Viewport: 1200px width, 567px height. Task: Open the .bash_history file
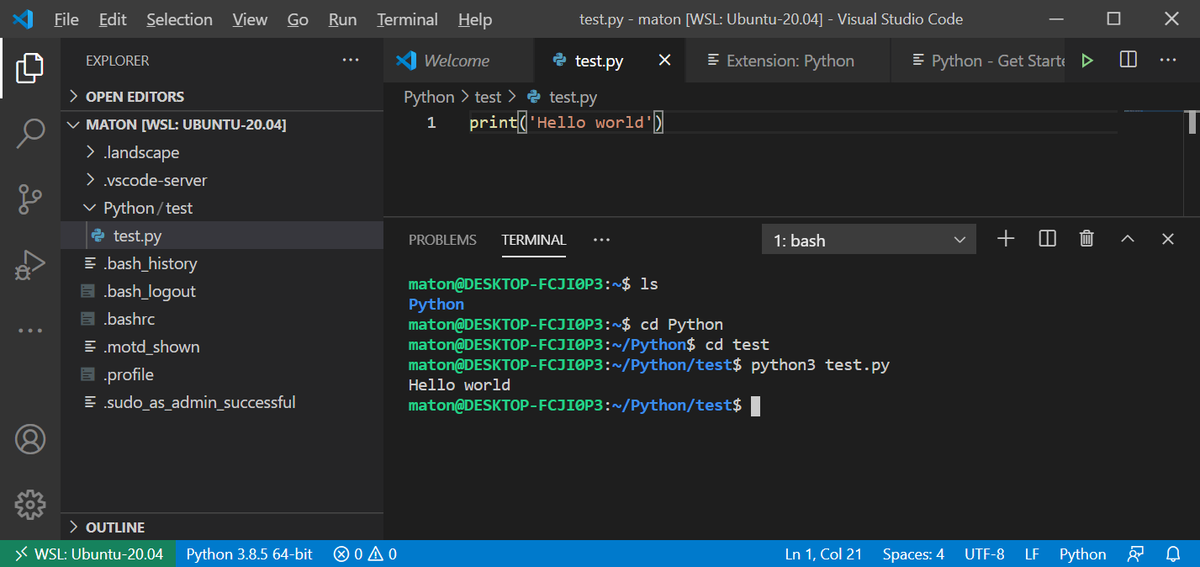pyautogui.click(x=223, y=264)
